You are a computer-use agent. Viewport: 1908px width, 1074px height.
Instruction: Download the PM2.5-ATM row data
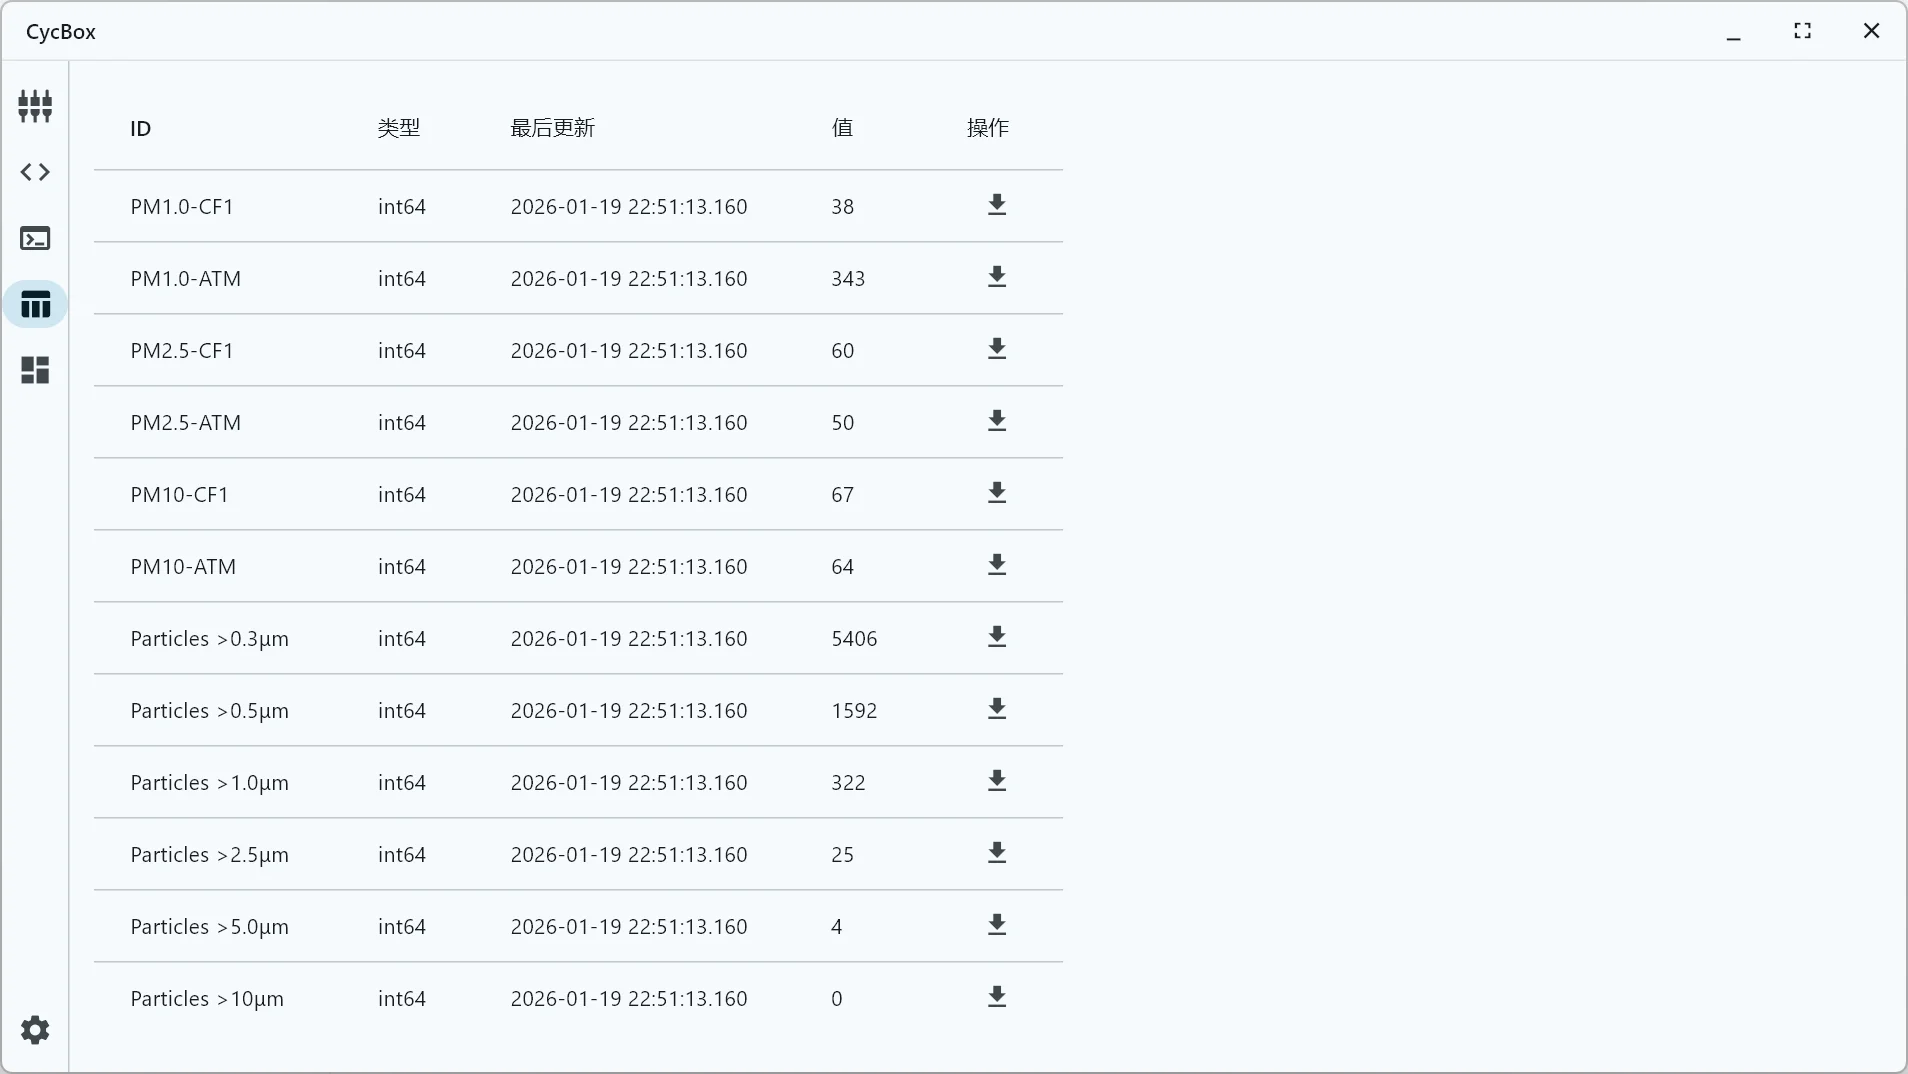(997, 421)
